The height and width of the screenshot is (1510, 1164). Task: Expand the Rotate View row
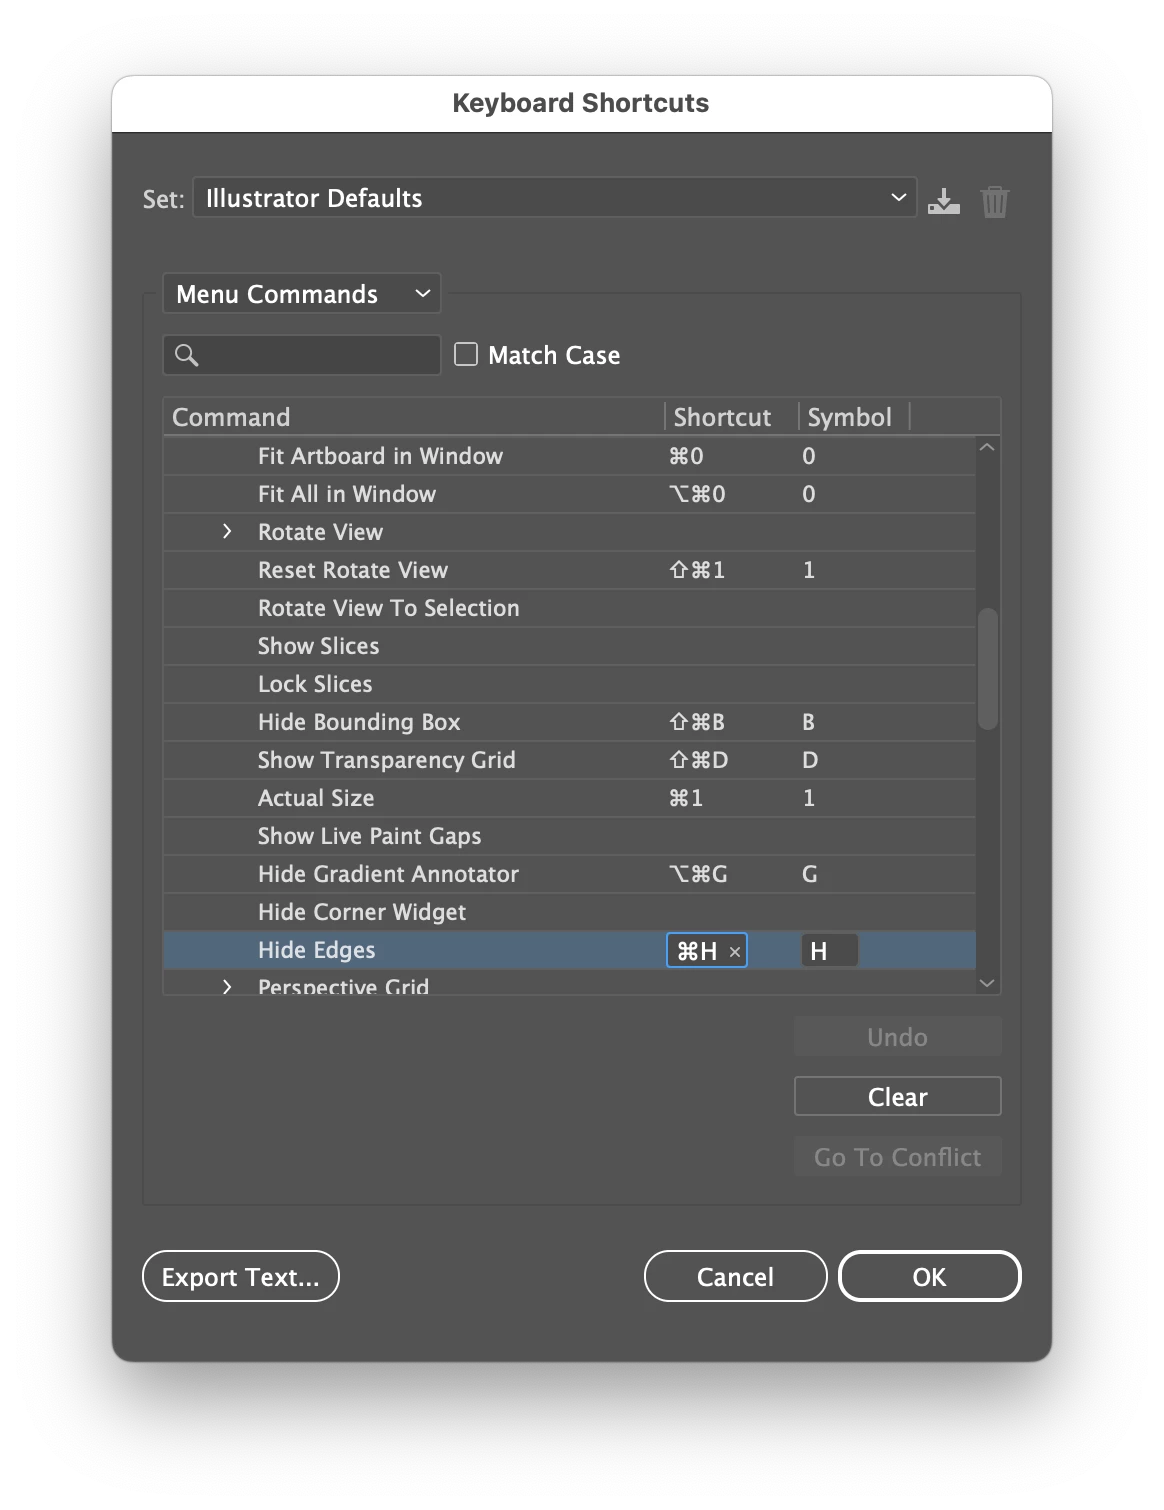pyautogui.click(x=227, y=532)
